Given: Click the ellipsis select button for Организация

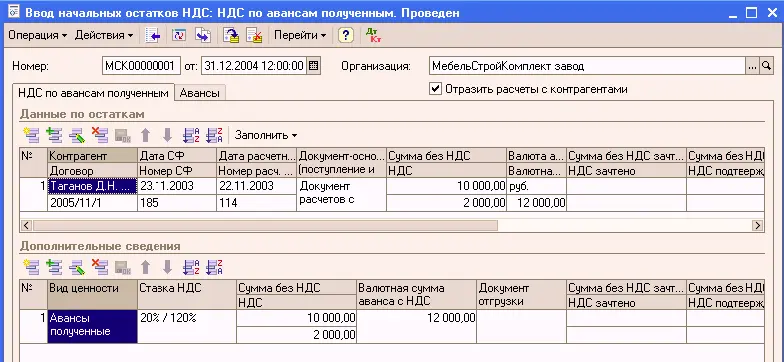Looking at the screenshot, I should [753, 66].
